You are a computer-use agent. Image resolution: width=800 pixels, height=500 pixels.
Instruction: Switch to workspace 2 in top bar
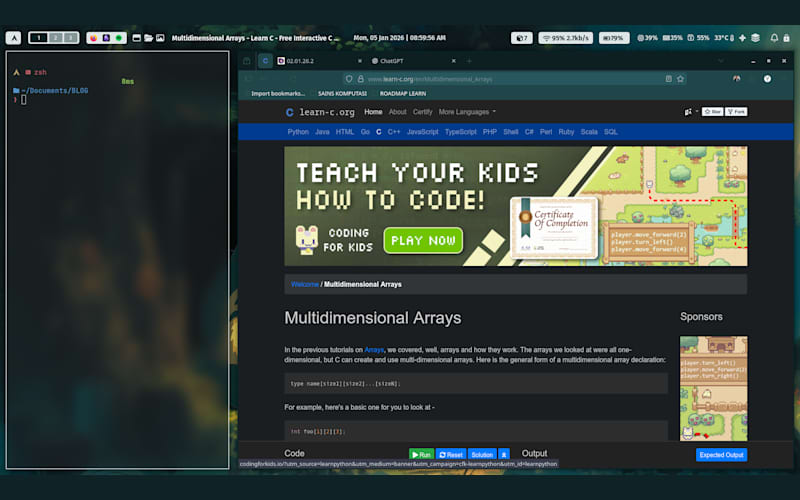click(x=56, y=38)
